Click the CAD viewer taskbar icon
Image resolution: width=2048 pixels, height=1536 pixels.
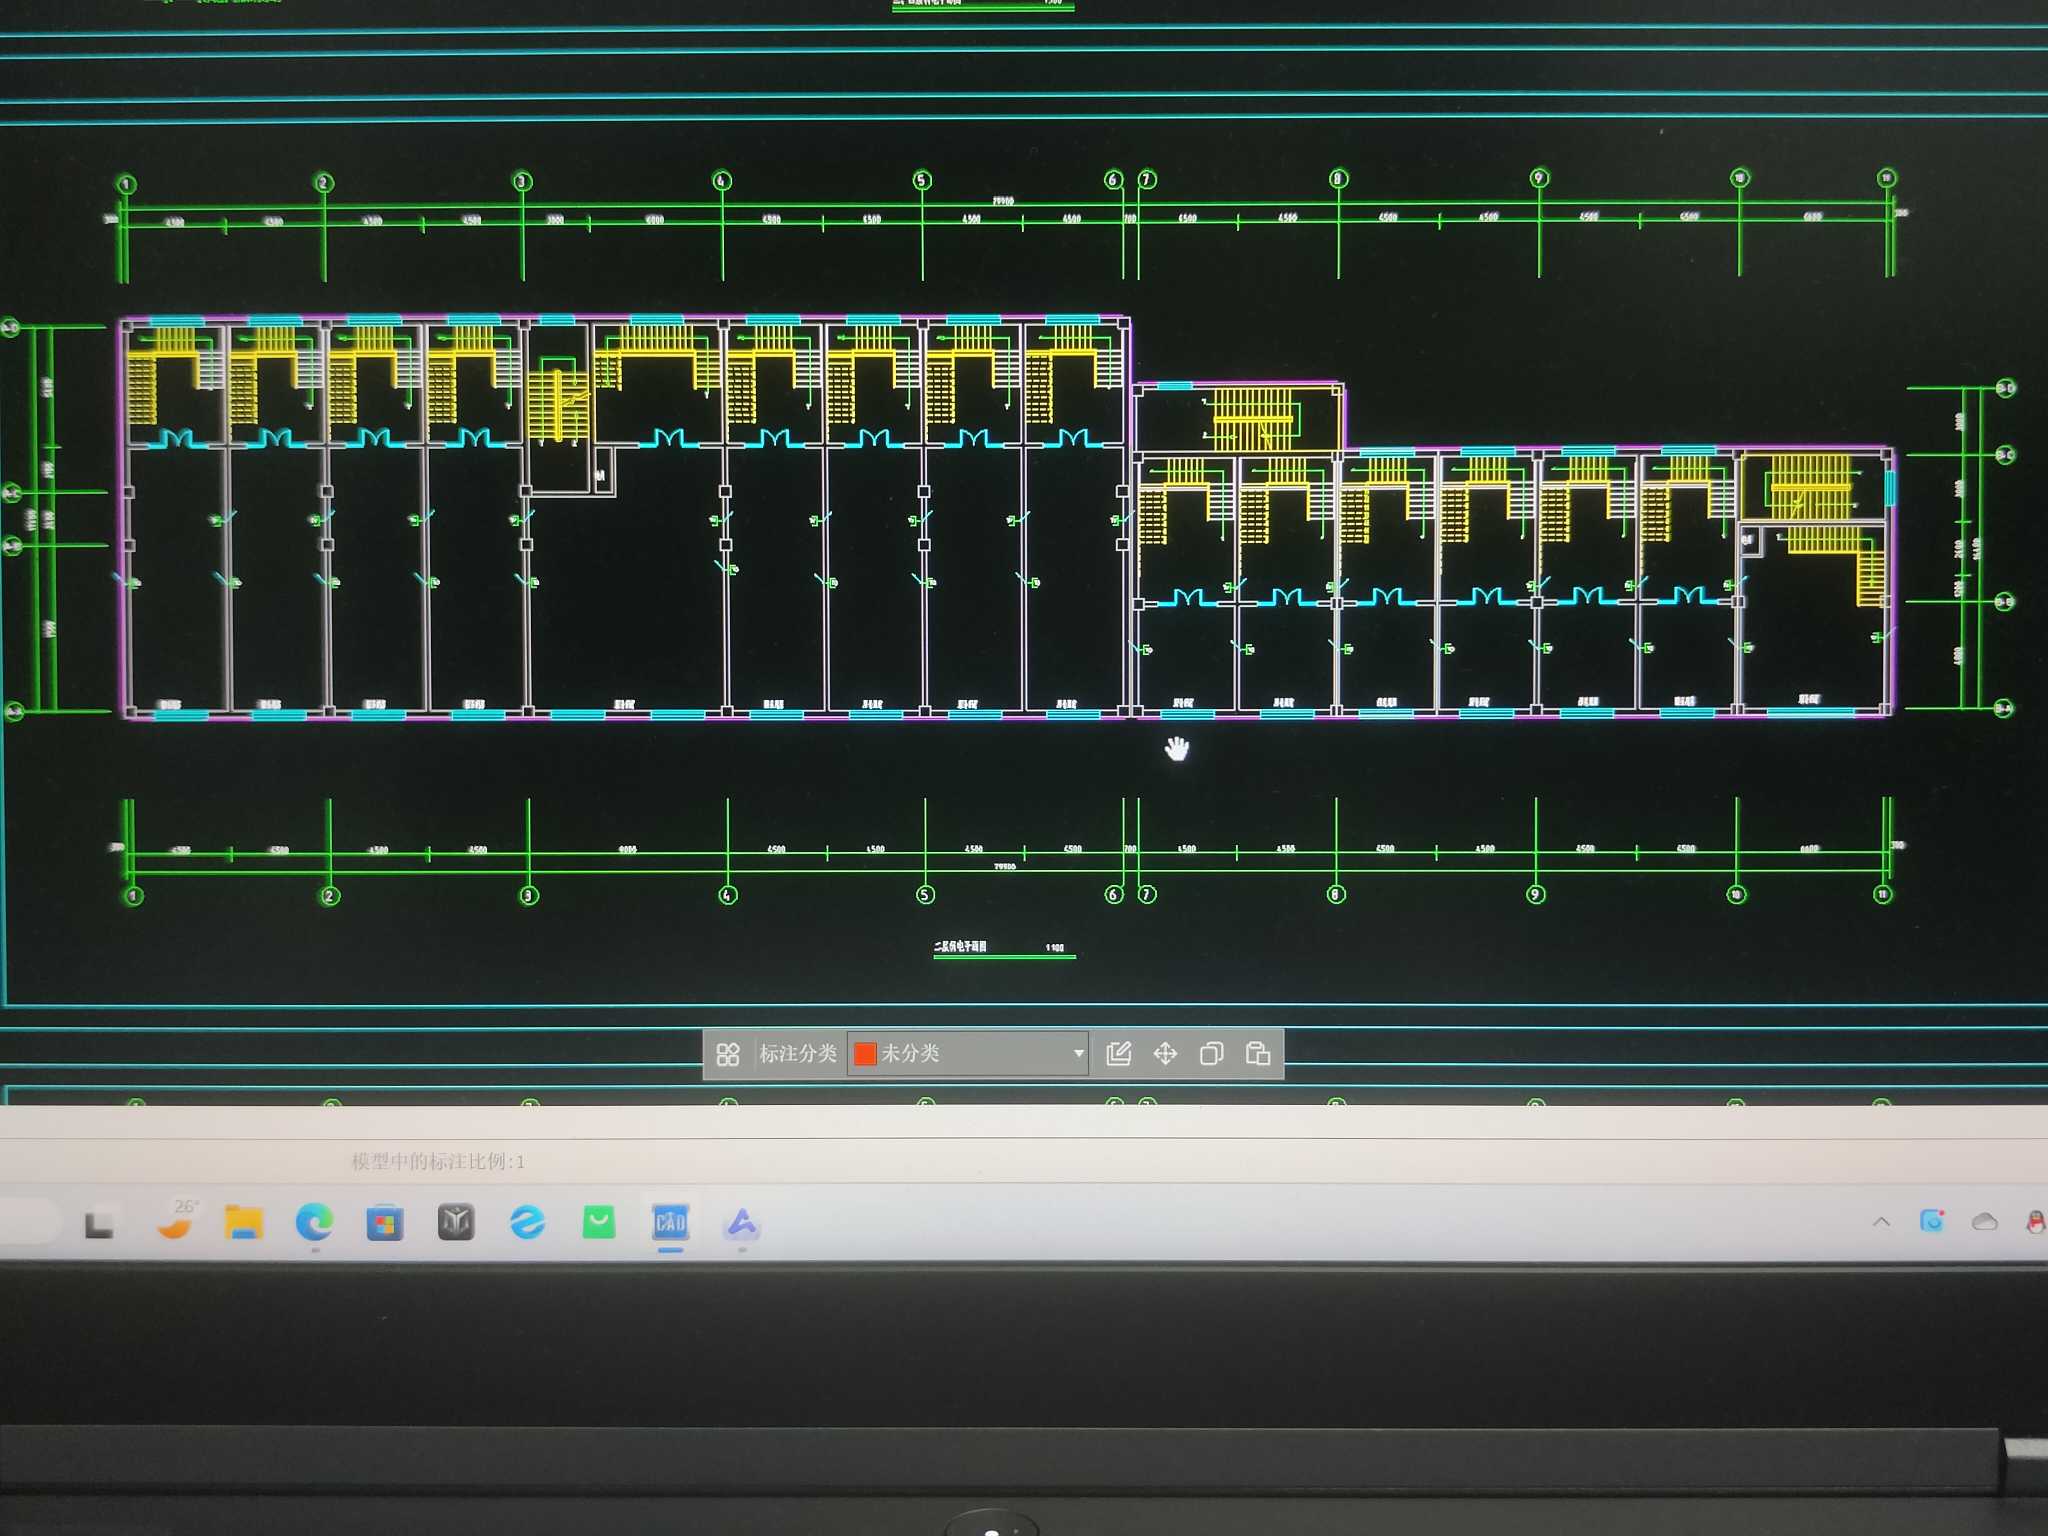tap(670, 1222)
